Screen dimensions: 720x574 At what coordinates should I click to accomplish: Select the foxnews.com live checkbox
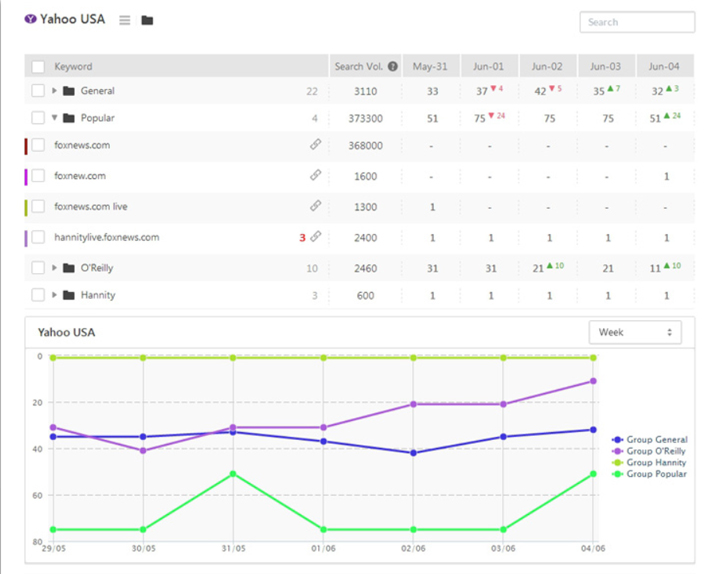[x=38, y=206]
